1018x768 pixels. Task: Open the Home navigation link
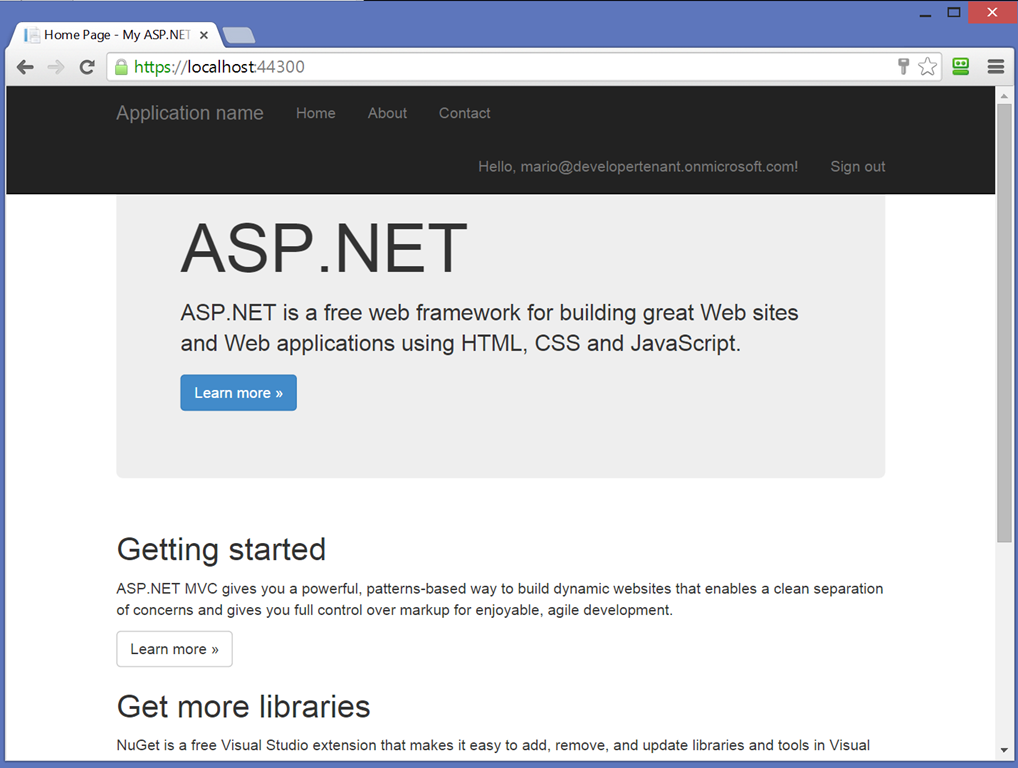[316, 113]
